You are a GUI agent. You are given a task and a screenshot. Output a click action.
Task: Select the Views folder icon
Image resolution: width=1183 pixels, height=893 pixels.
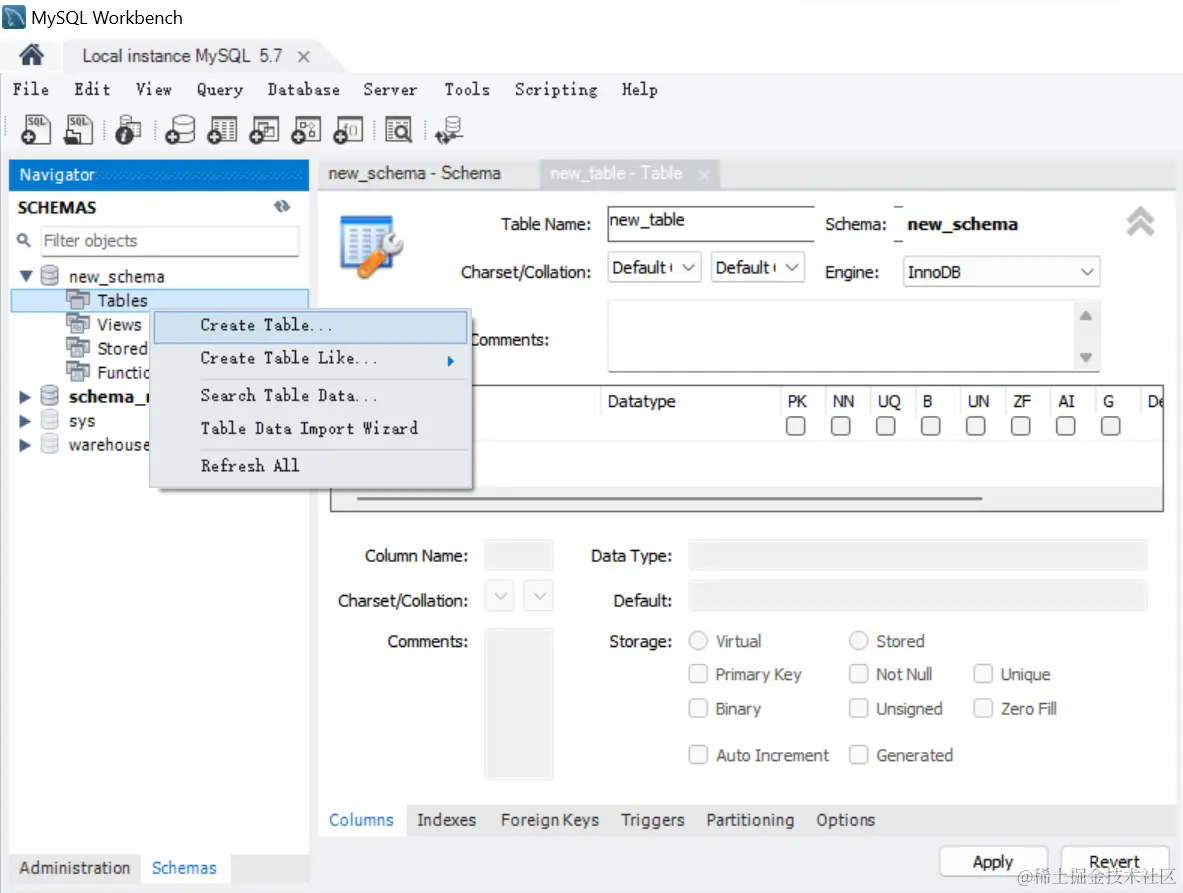78,324
